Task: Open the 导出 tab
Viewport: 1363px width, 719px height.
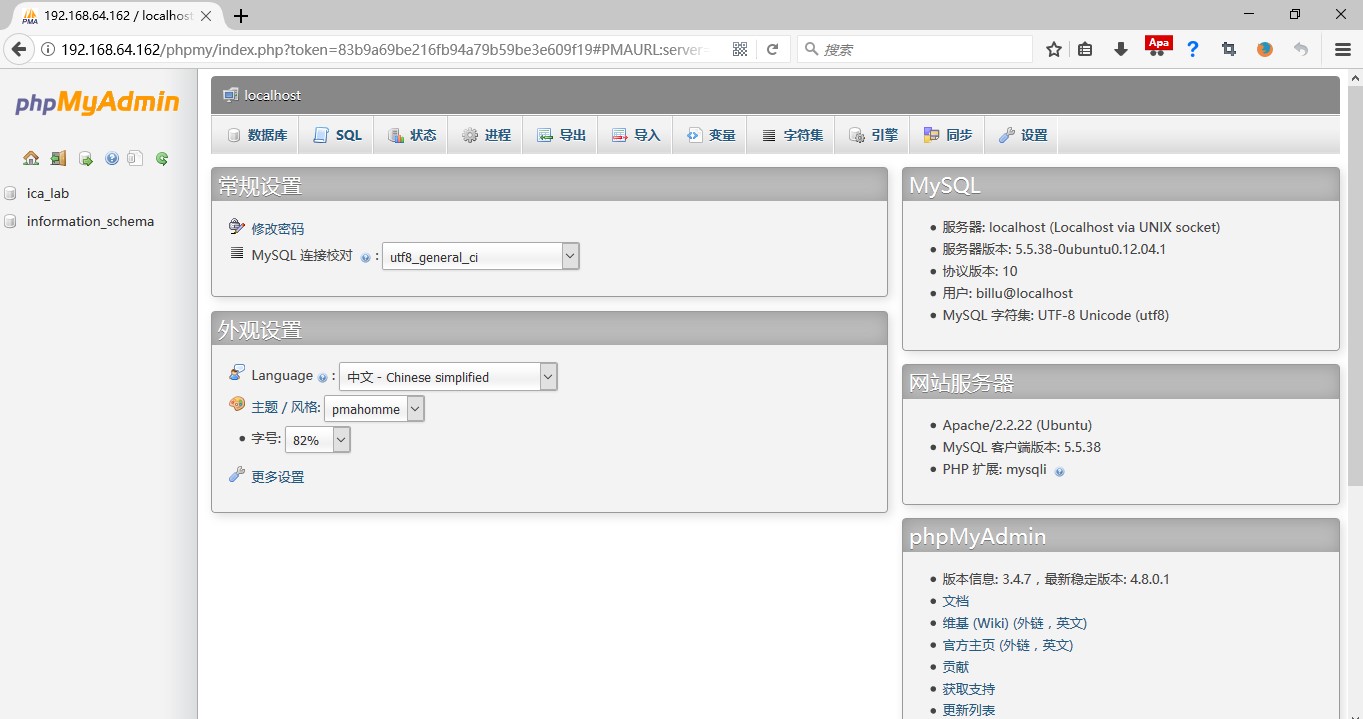Action: click(561, 135)
